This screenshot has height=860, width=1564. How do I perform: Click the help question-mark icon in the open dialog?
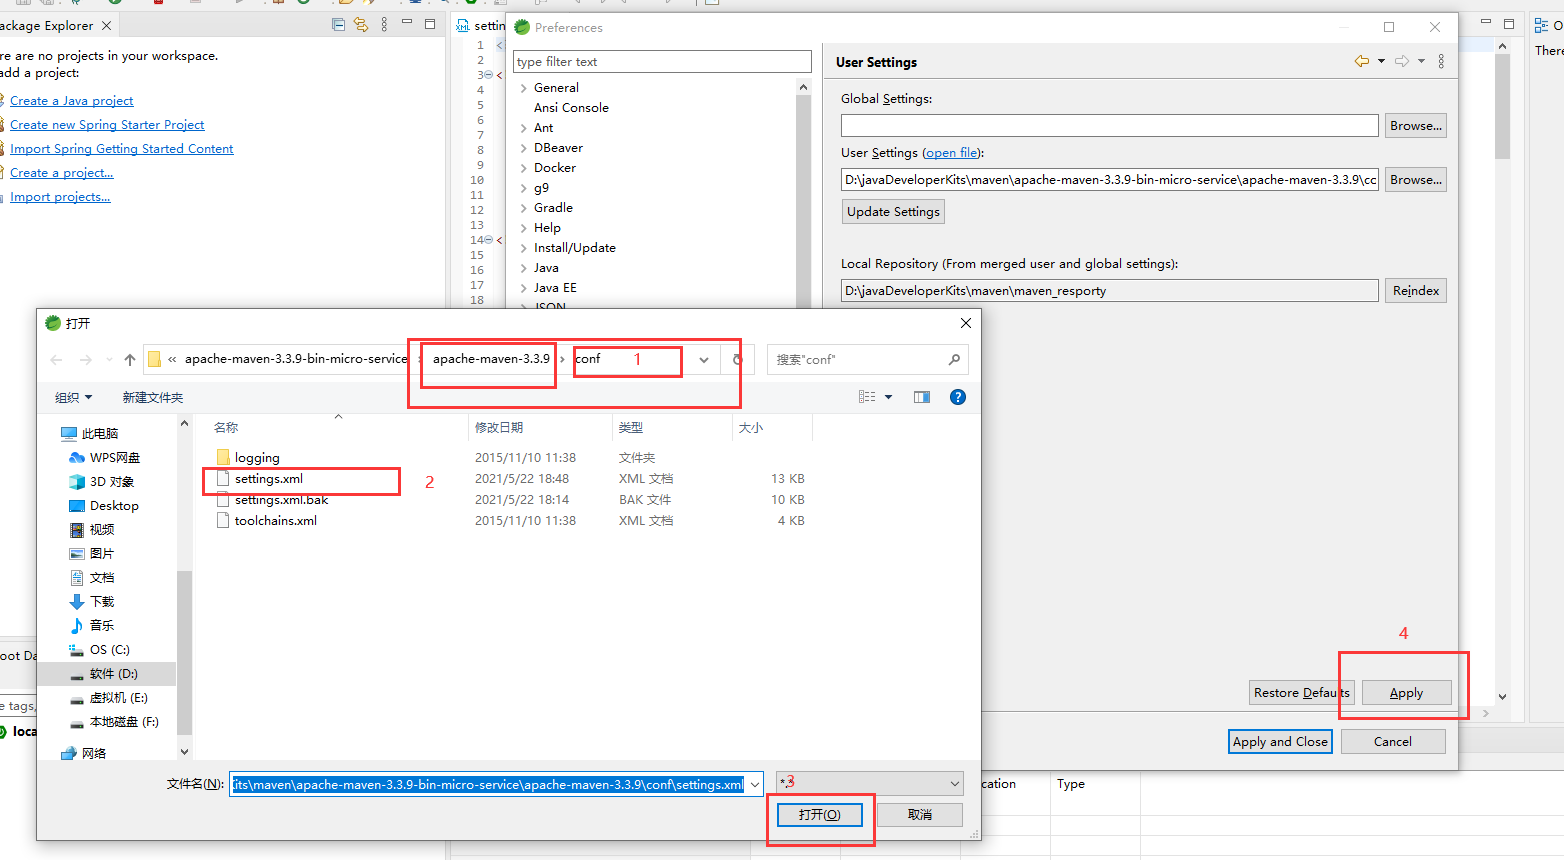(x=957, y=396)
